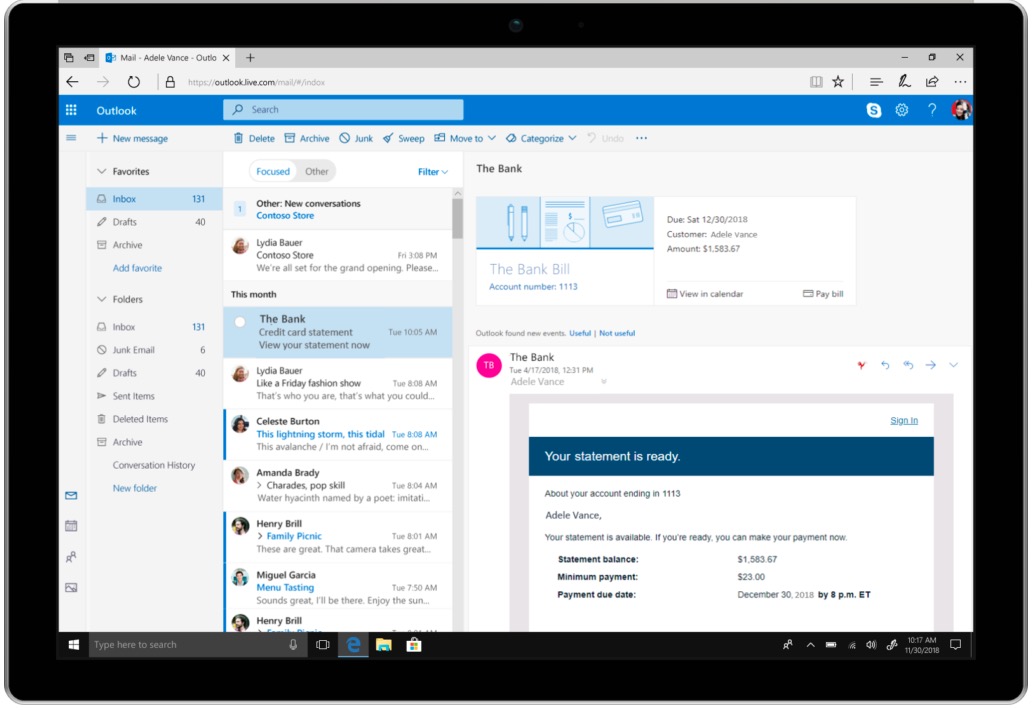
Task: Open the Filter dropdown
Action: (x=432, y=172)
